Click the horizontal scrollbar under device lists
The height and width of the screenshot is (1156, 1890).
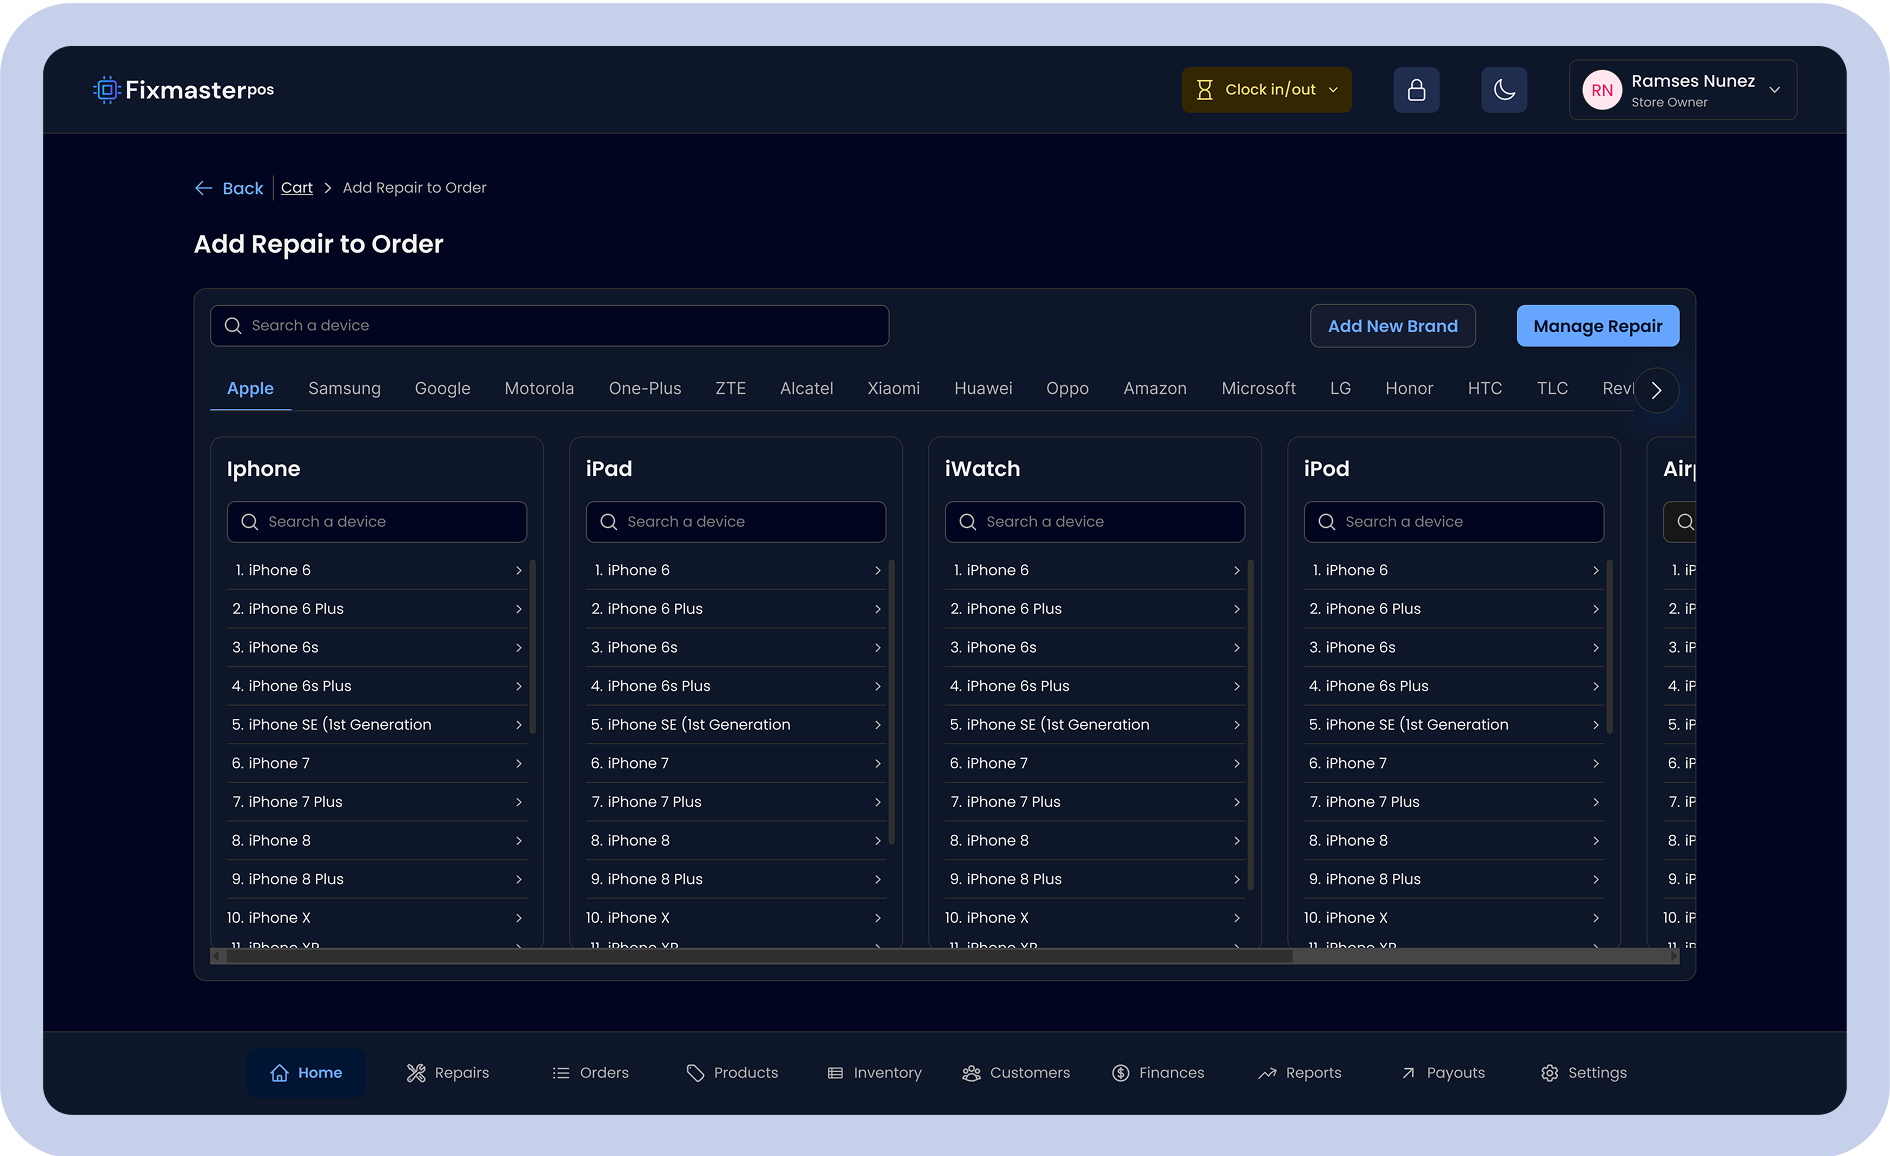tap(760, 956)
